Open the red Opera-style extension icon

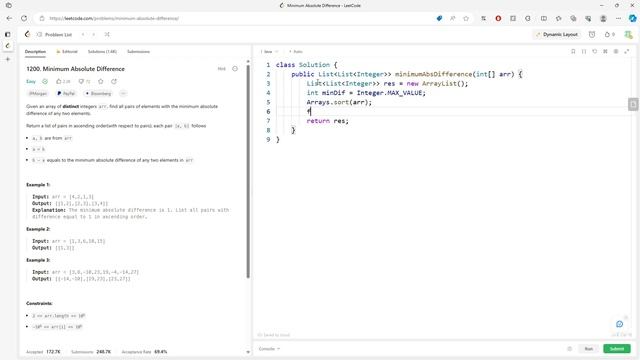coord(498,18)
